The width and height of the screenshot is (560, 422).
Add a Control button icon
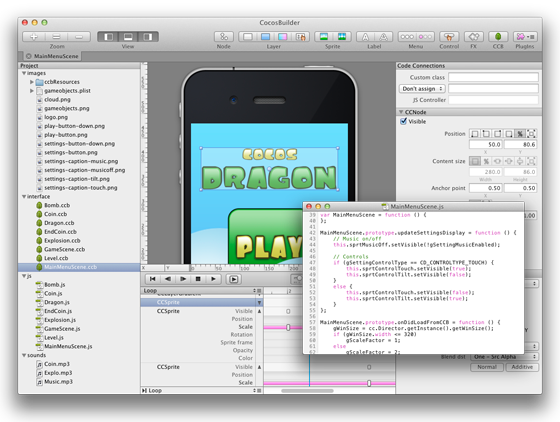coord(449,36)
